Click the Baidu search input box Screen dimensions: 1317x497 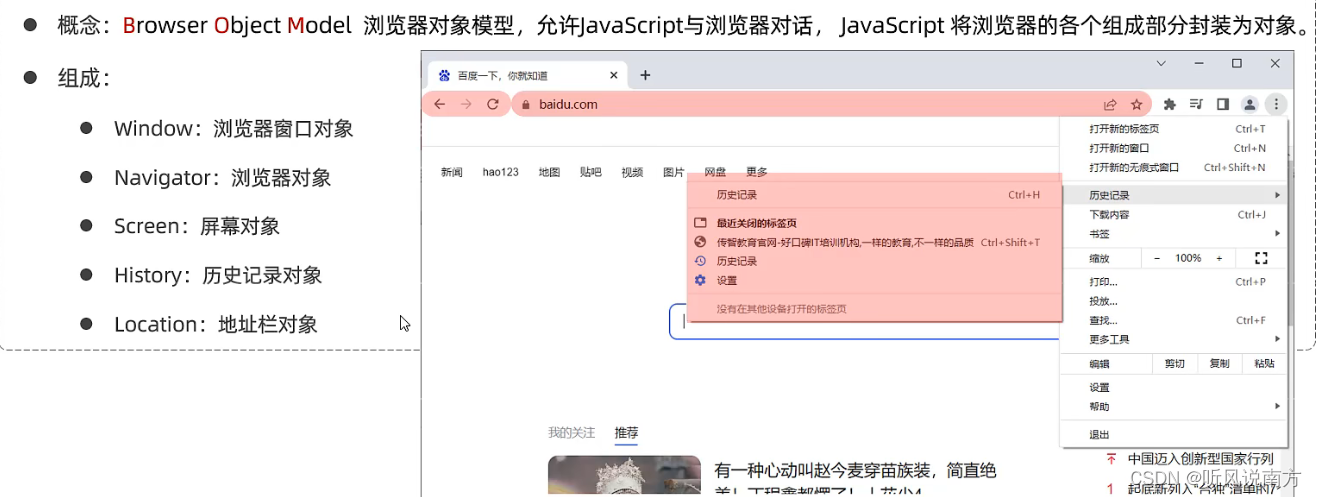click(x=865, y=321)
